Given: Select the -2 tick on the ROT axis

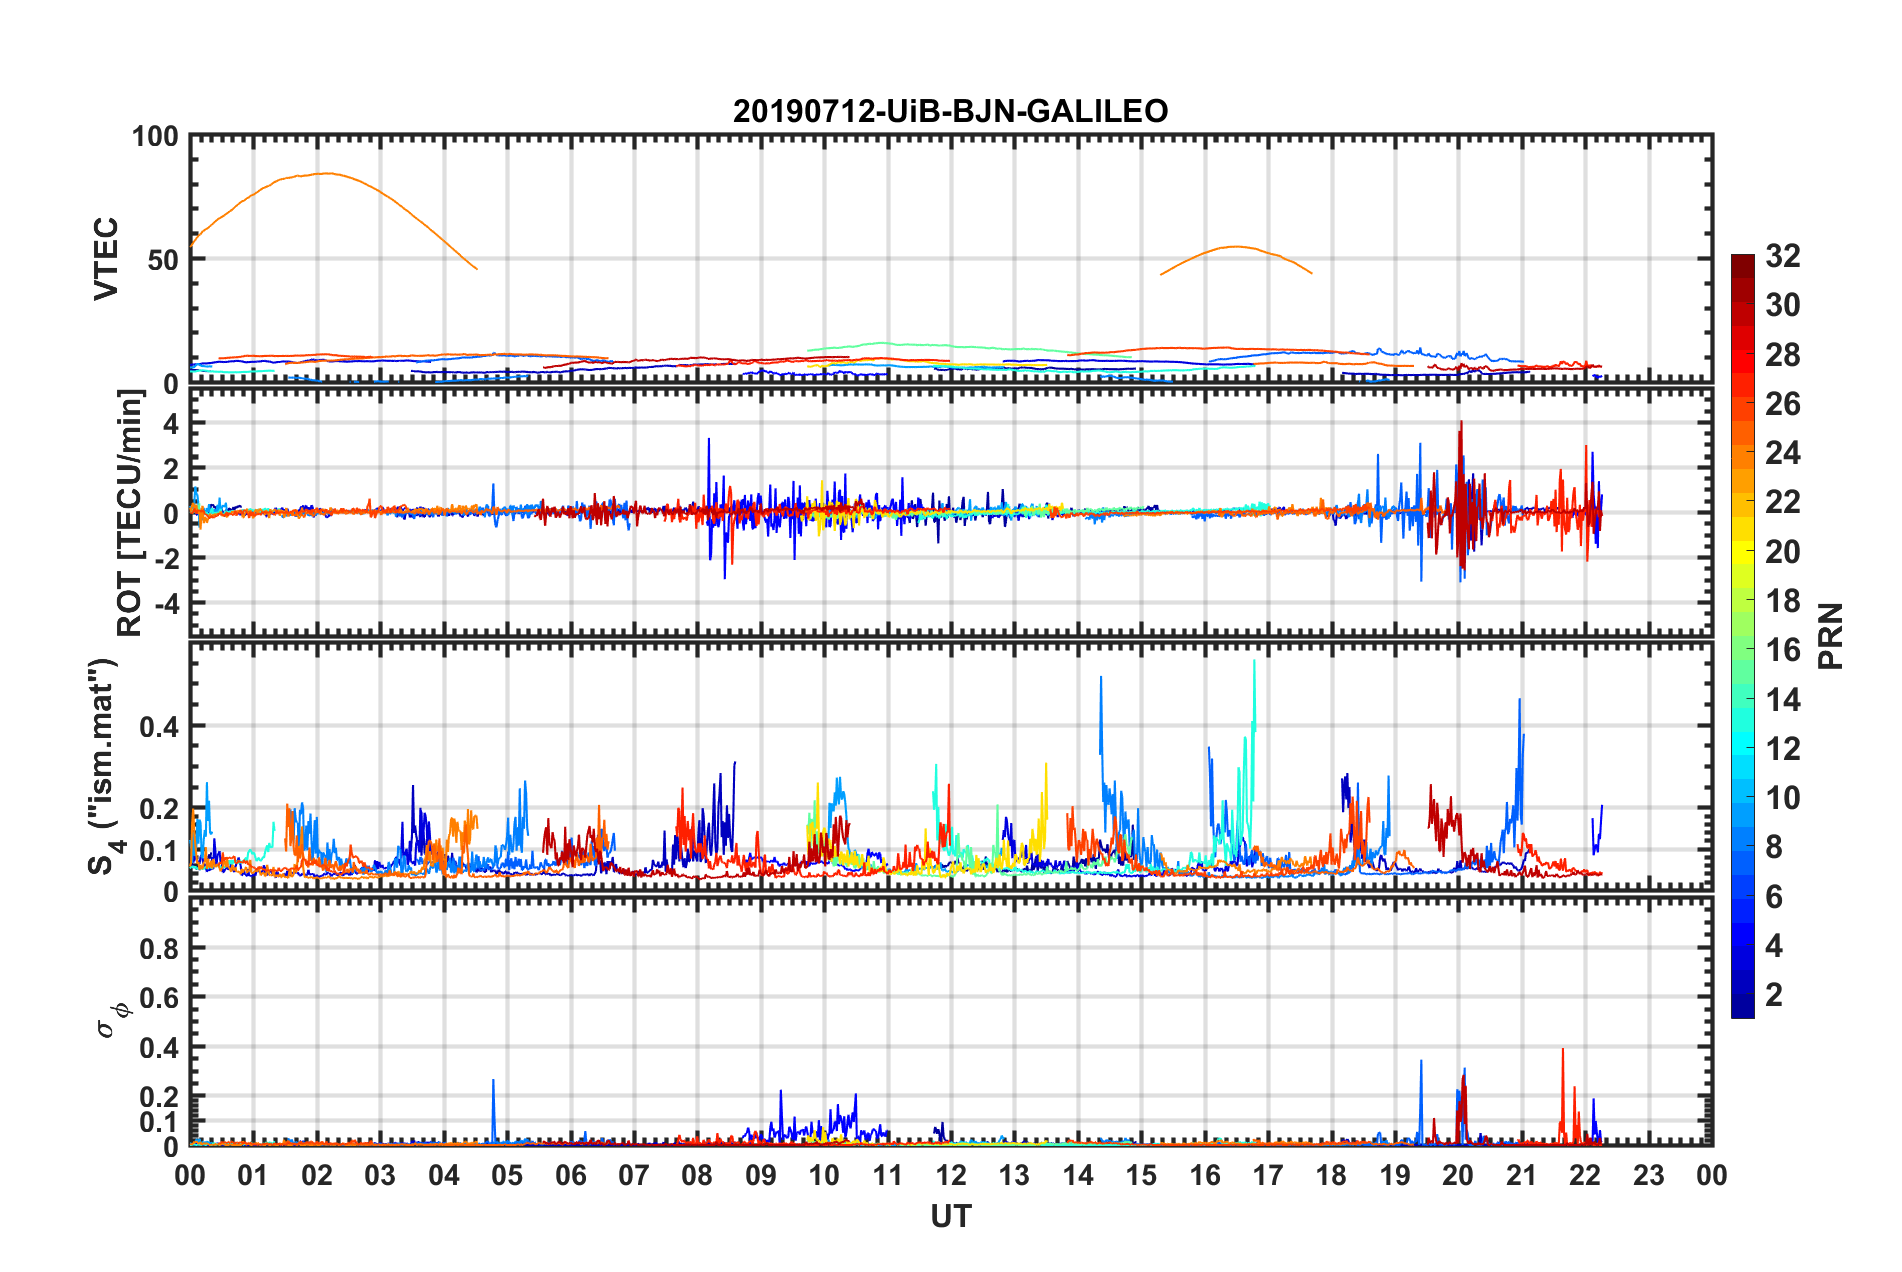Looking at the screenshot, I should tap(165, 558).
